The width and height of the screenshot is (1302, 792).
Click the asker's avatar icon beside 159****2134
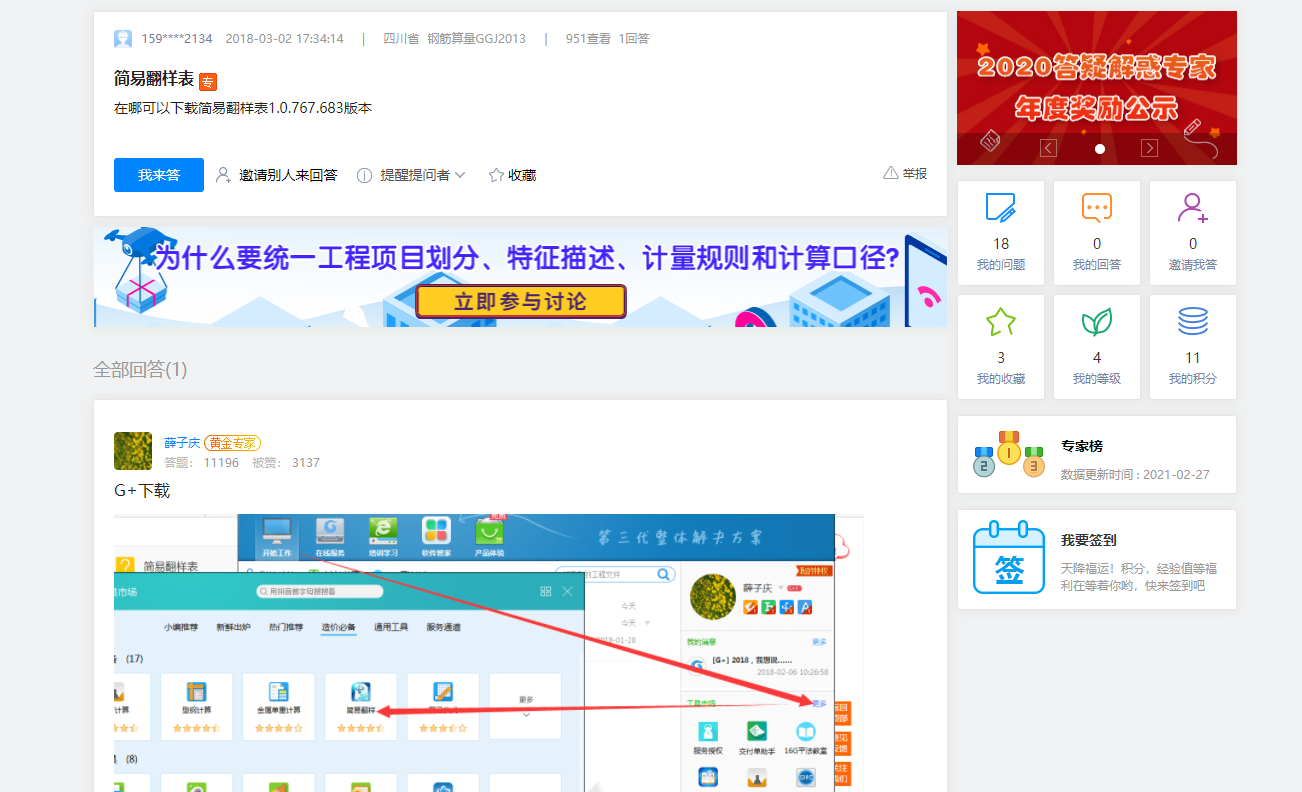pyautogui.click(x=123, y=39)
